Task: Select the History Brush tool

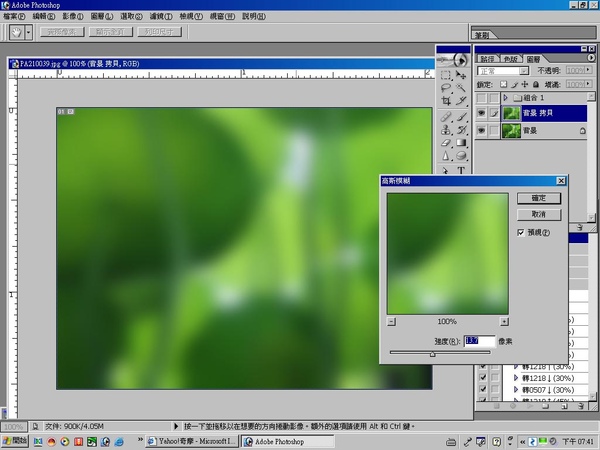Action: click(461, 130)
